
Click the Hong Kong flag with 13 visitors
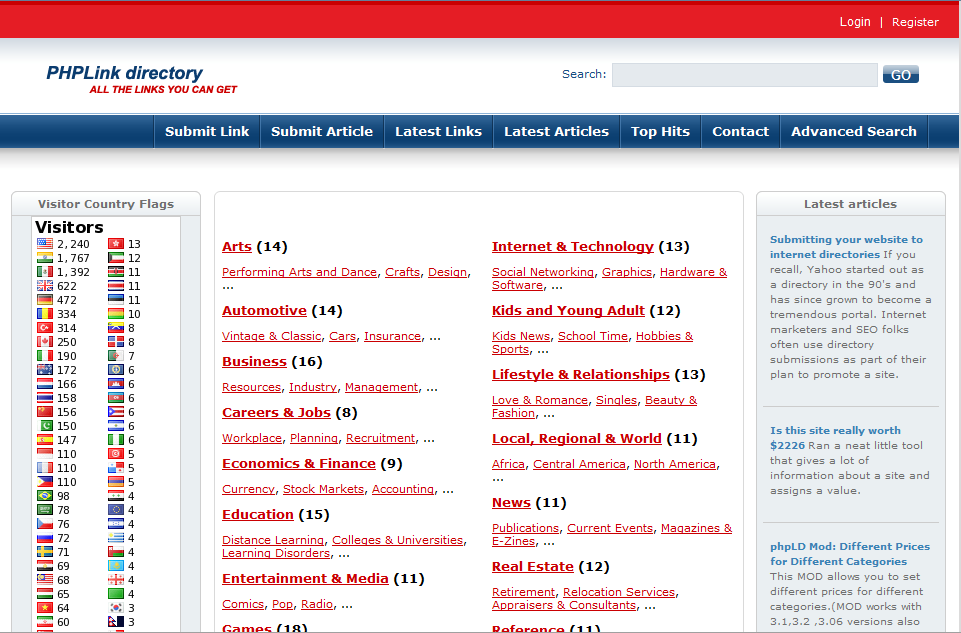116,244
